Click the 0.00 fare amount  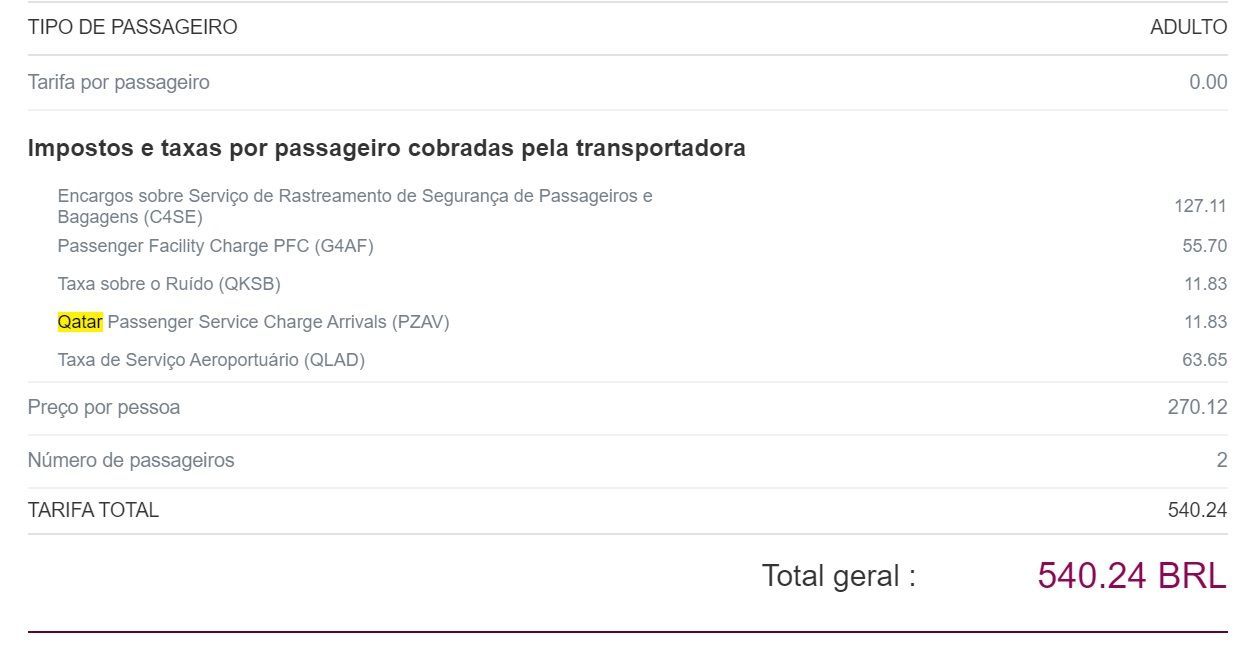tap(1208, 82)
